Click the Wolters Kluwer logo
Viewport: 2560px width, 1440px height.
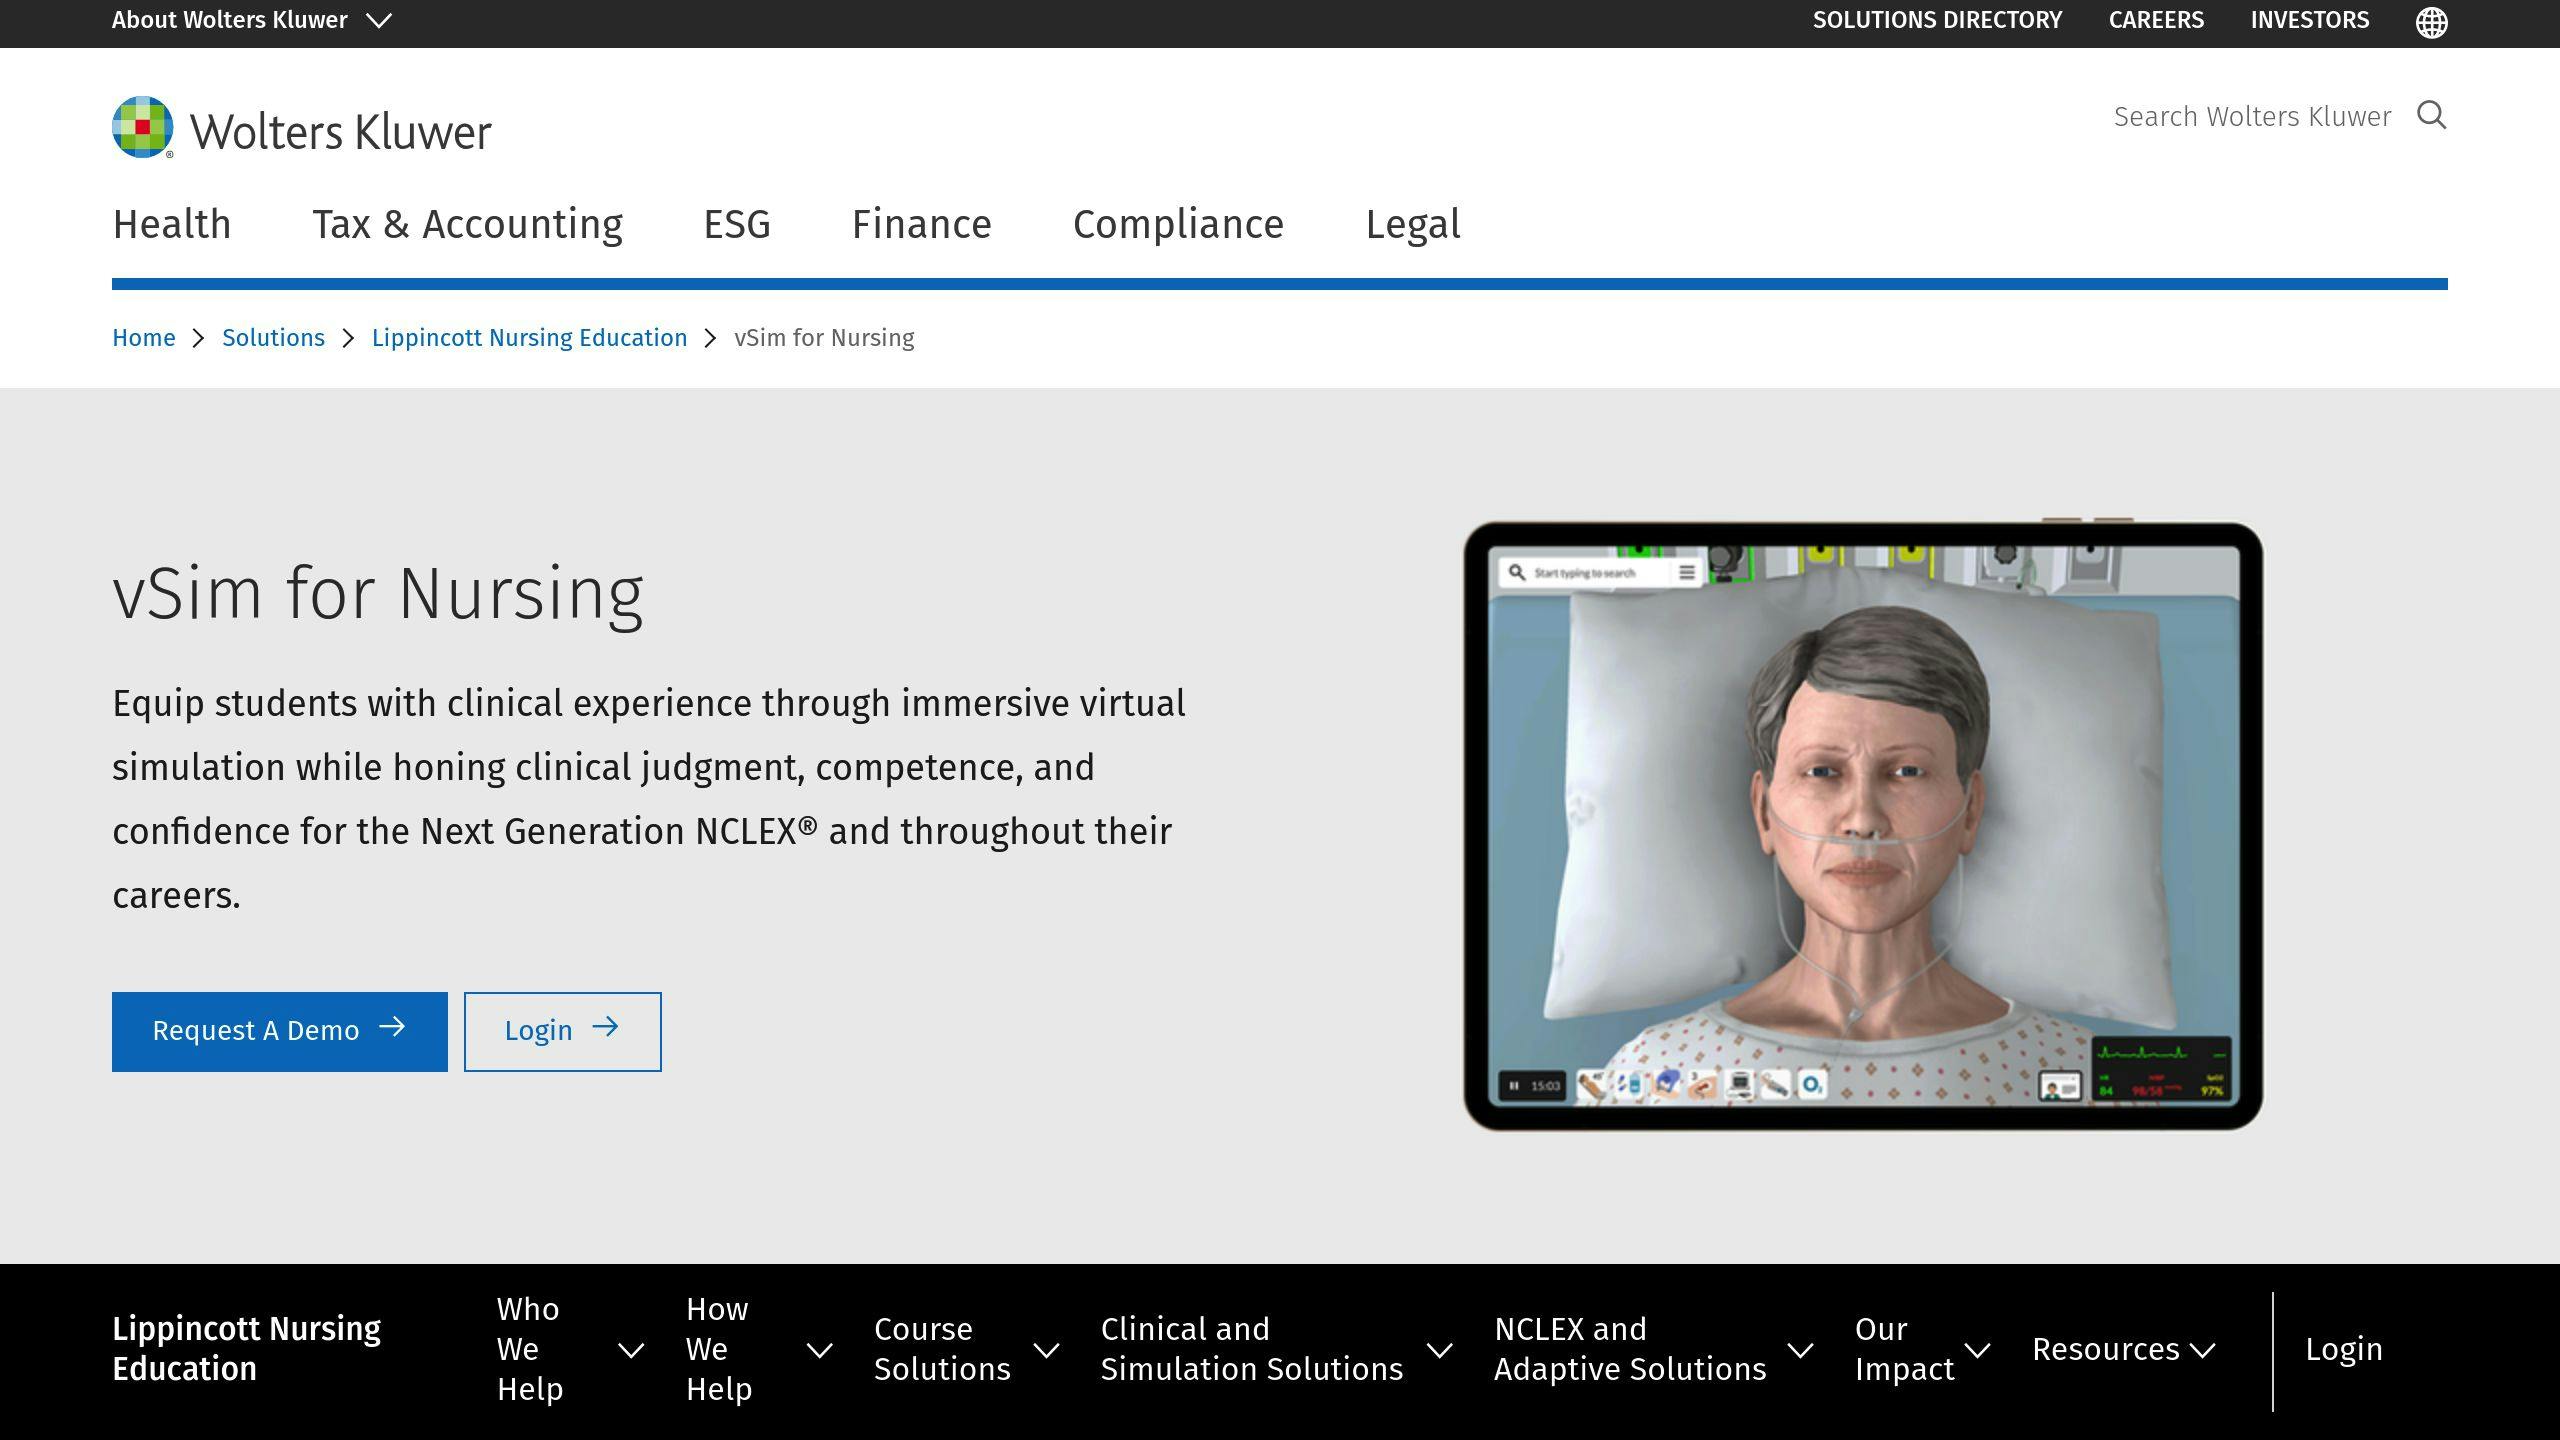pos(301,128)
